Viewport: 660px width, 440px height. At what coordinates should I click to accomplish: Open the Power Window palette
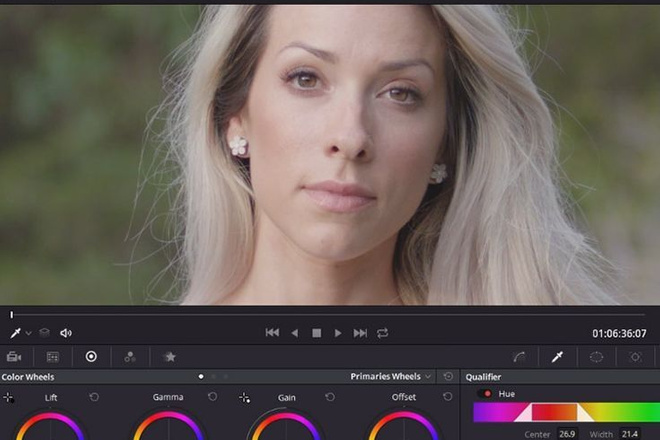(596, 357)
